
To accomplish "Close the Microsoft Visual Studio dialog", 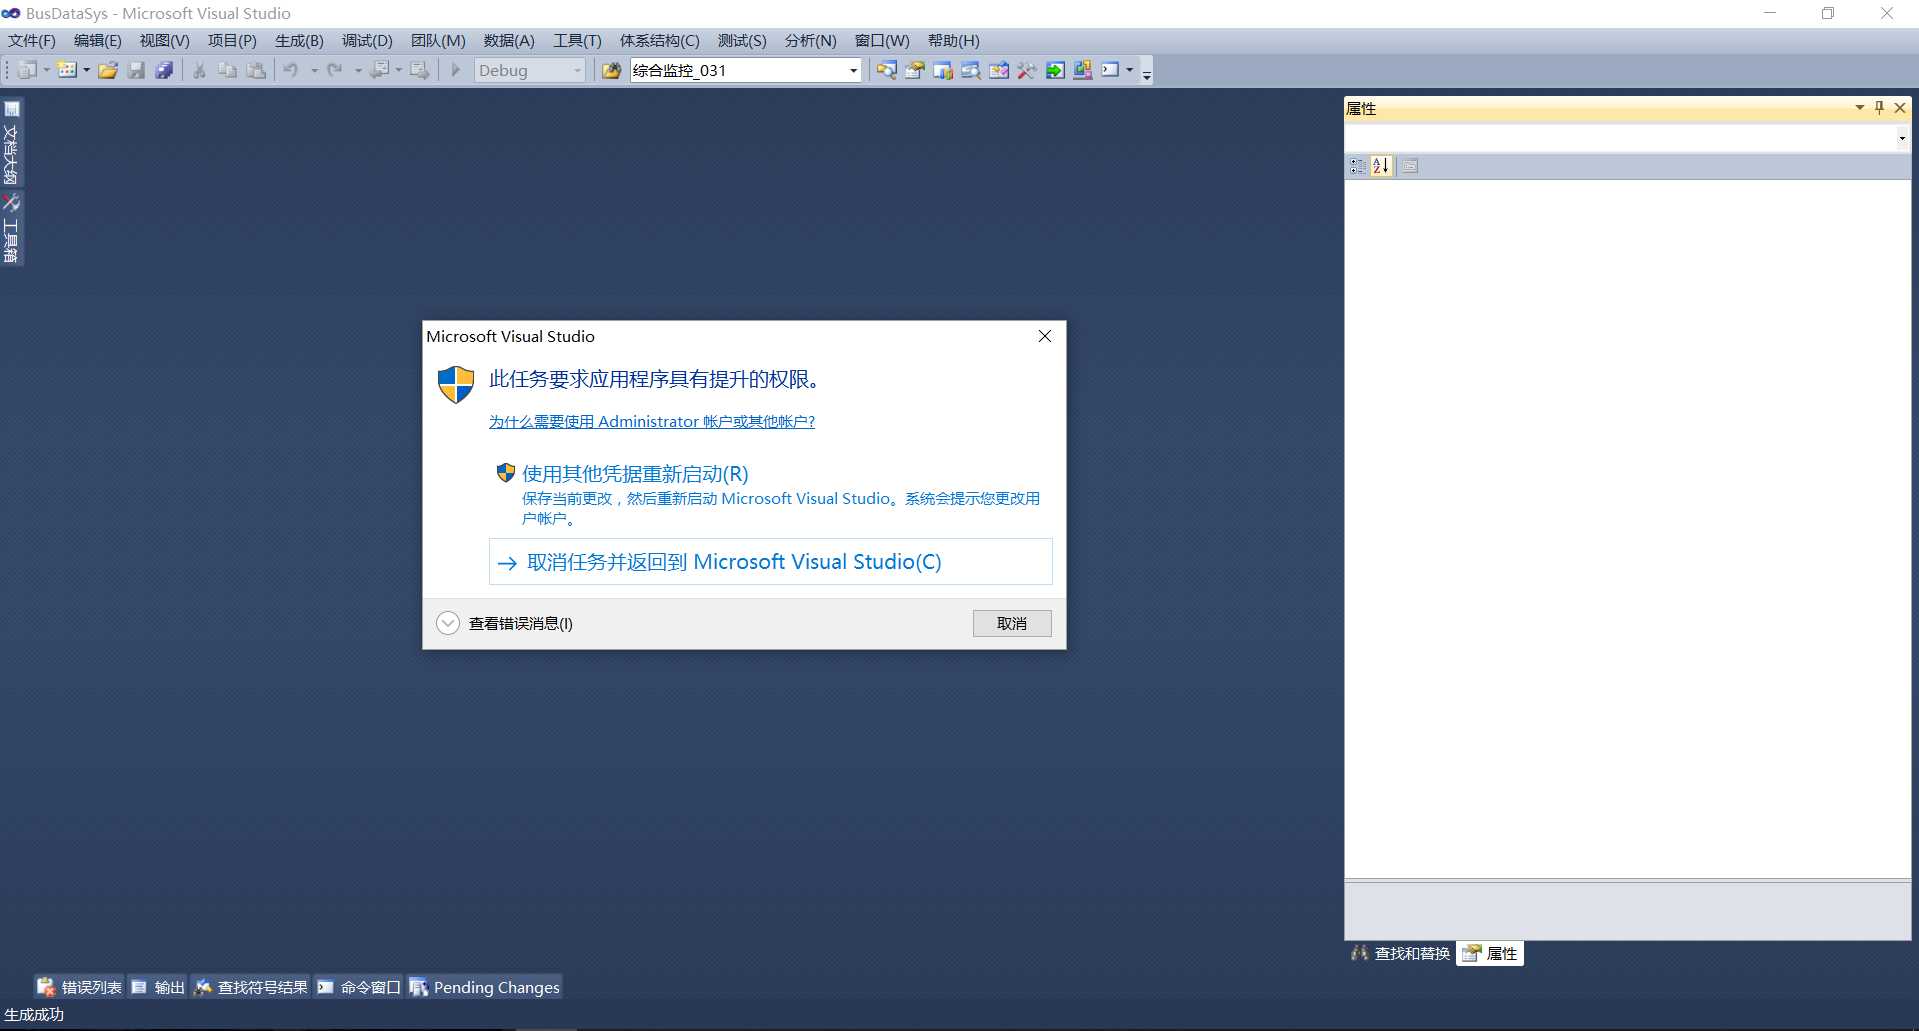I will pyautogui.click(x=1045, y=336).
